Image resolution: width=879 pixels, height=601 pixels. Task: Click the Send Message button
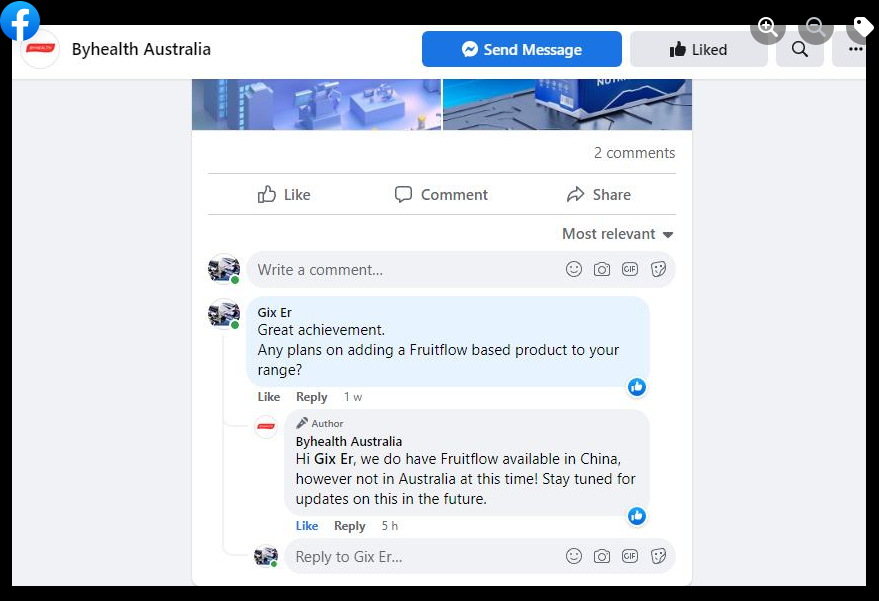(521, 49)
